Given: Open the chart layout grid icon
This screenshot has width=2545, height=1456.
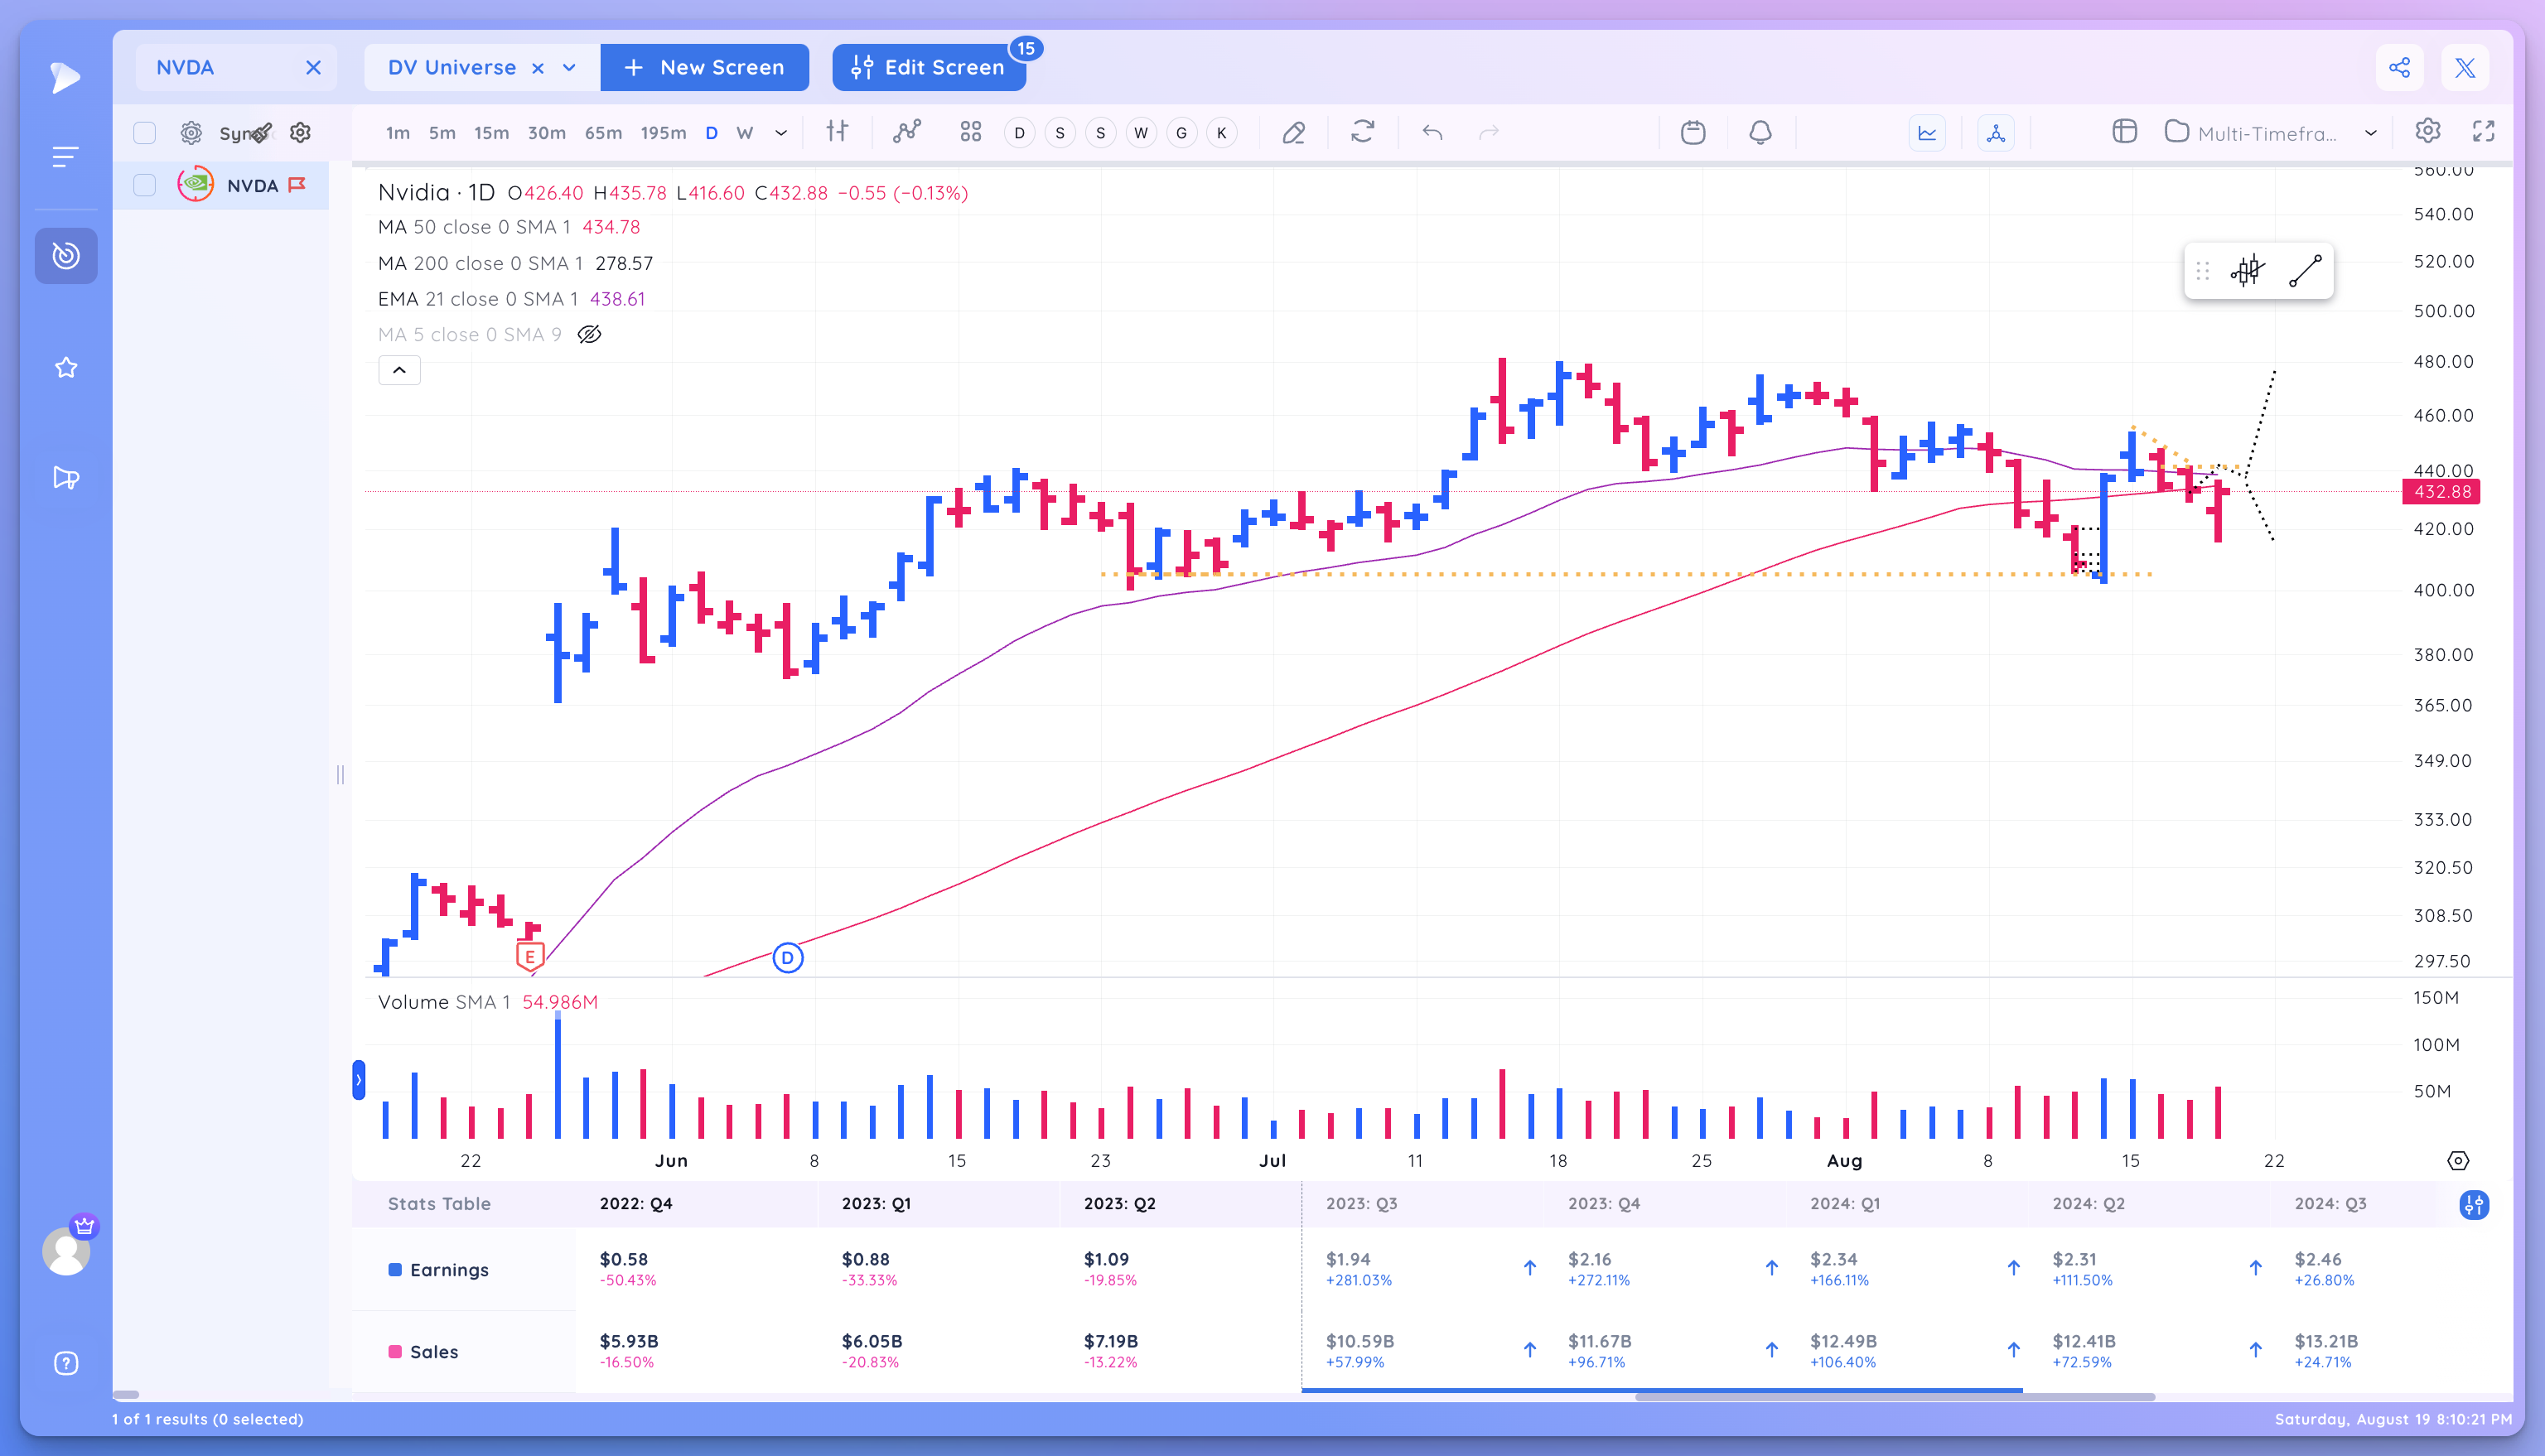Looking at the screenshot, I should click(x=971, y=132).
